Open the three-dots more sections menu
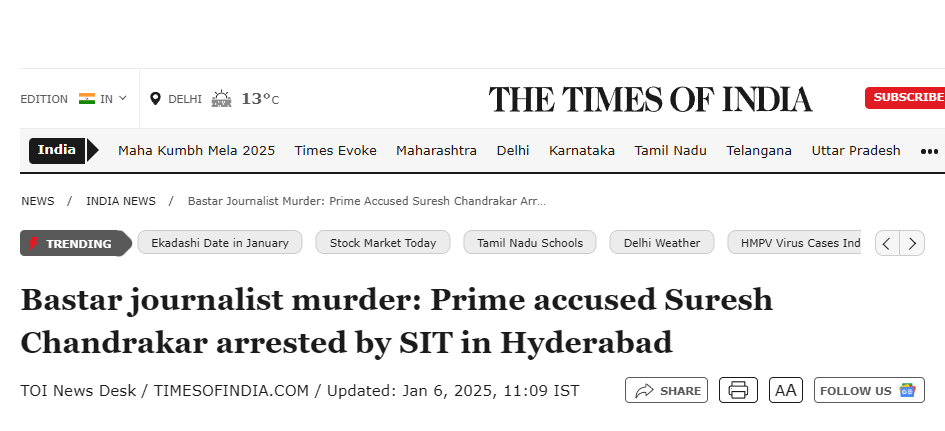945x431 pixels. [x=930, y=151]
